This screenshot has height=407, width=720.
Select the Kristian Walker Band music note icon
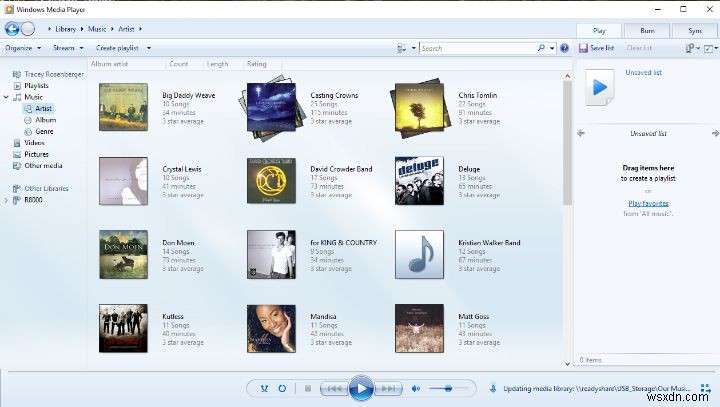[419, 254]
